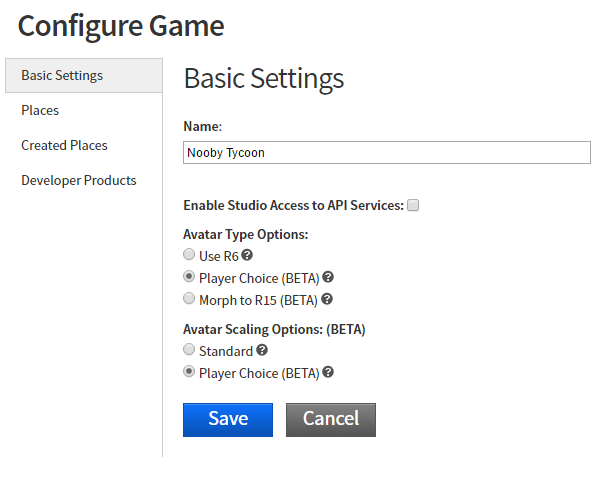Select Player Choice under Avatar Type Options
This screenshot has height=480, width=608.
coord(189,277)
